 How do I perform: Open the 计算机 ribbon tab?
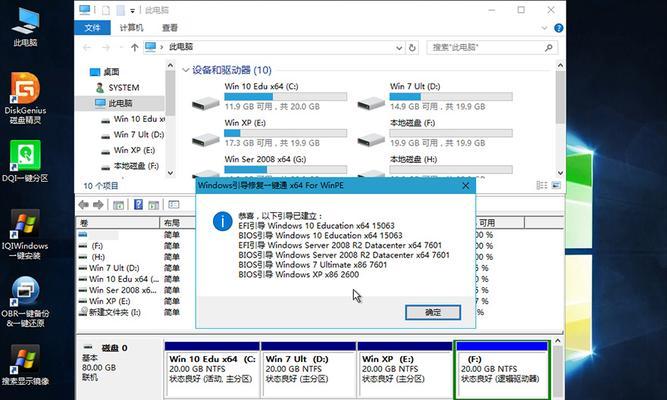[131, 28]
